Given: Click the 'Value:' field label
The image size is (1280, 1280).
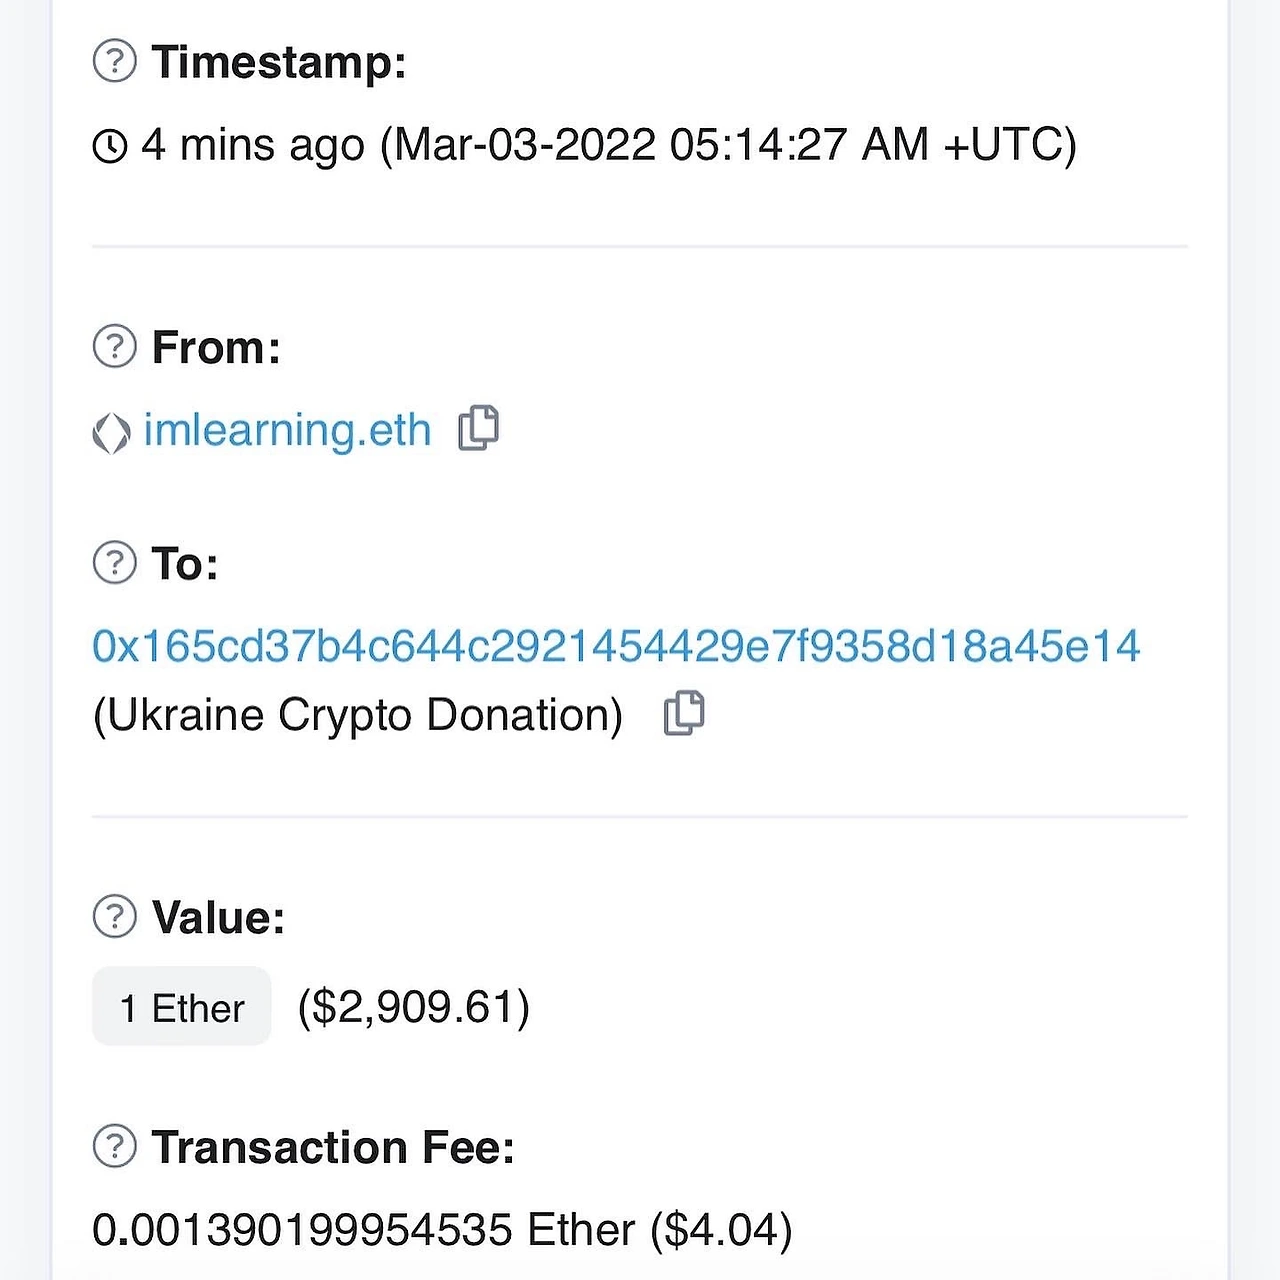Looking at the screenshot, I should tap(218, 917).
